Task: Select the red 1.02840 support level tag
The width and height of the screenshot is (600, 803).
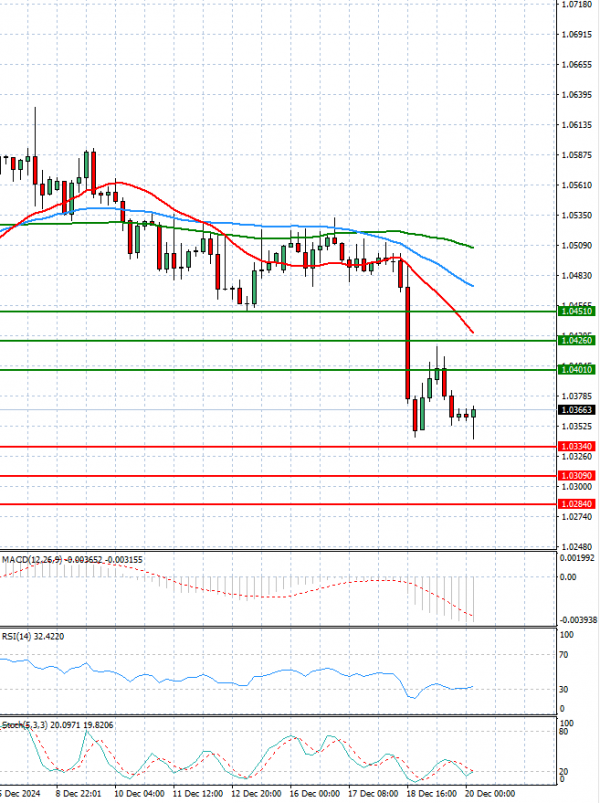Action: 577,504
